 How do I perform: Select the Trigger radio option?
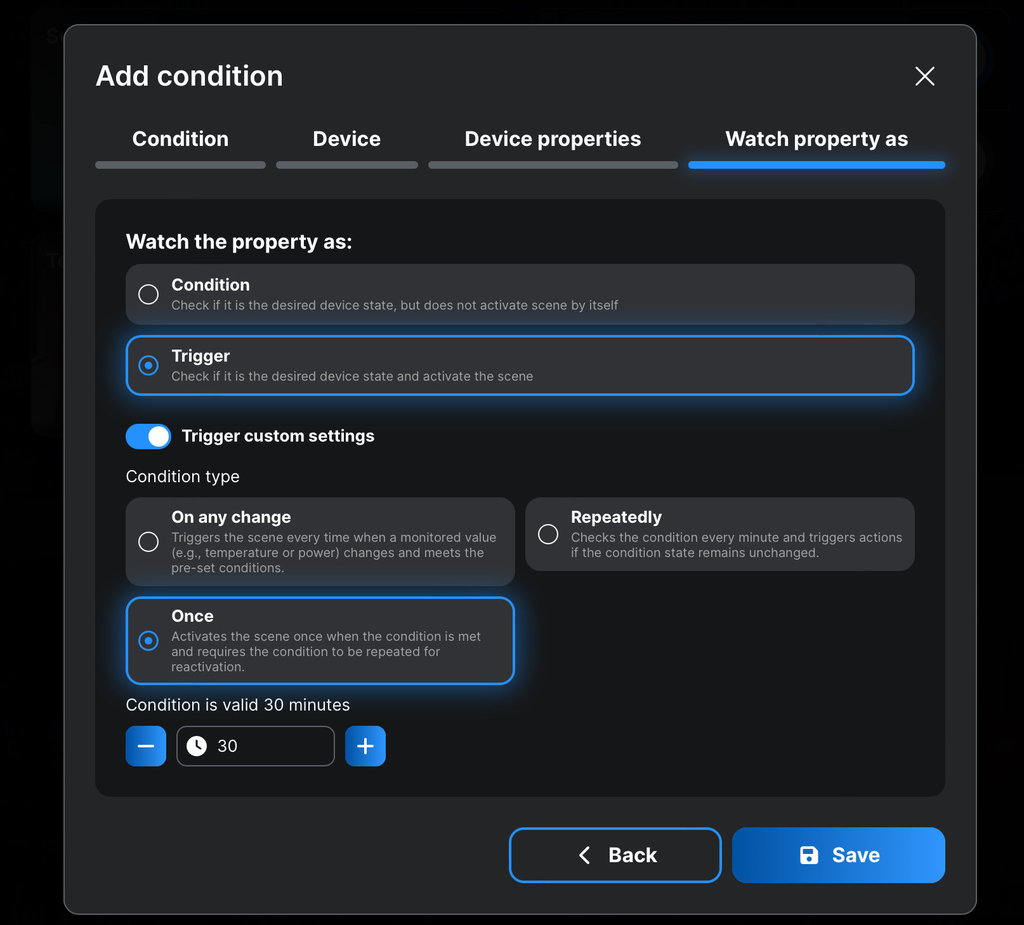coord(148,366)
